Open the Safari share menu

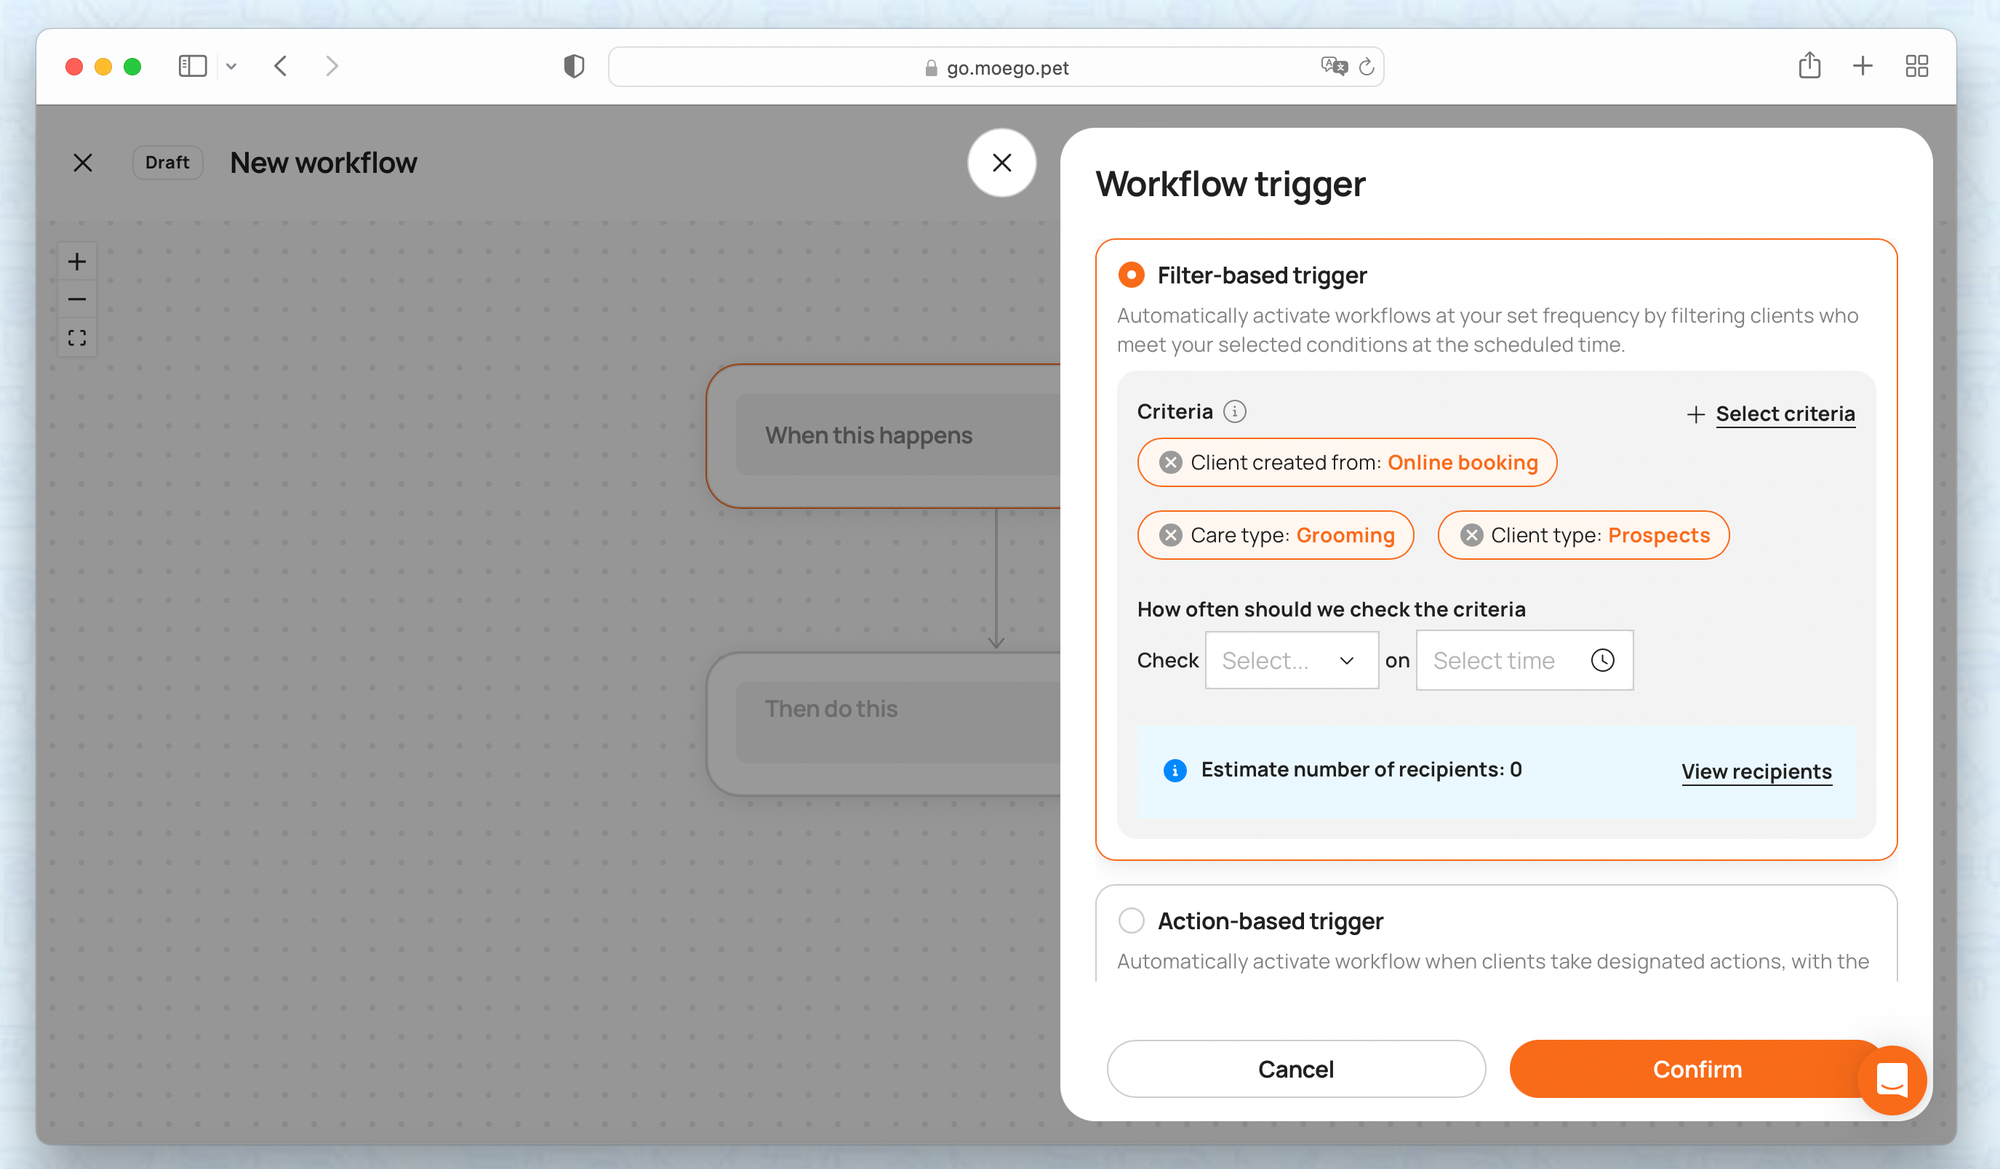pos(1809,66)
